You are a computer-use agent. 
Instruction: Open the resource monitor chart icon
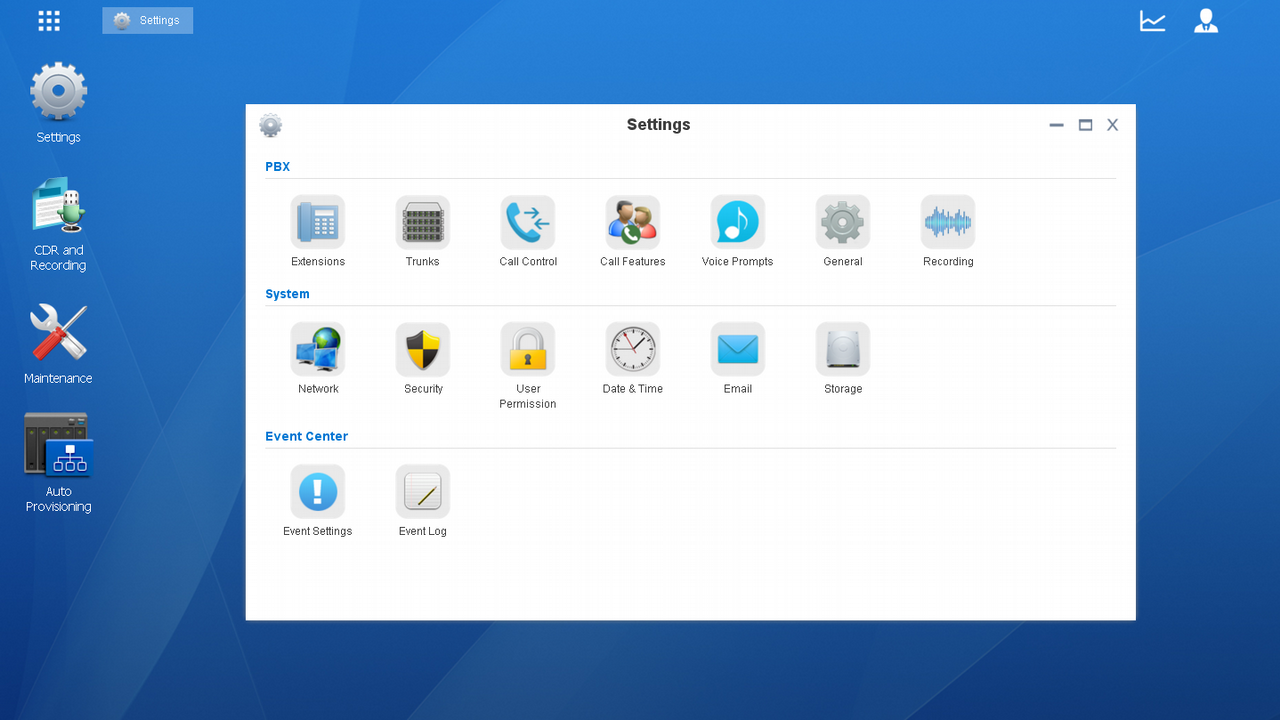point(1153,21)
